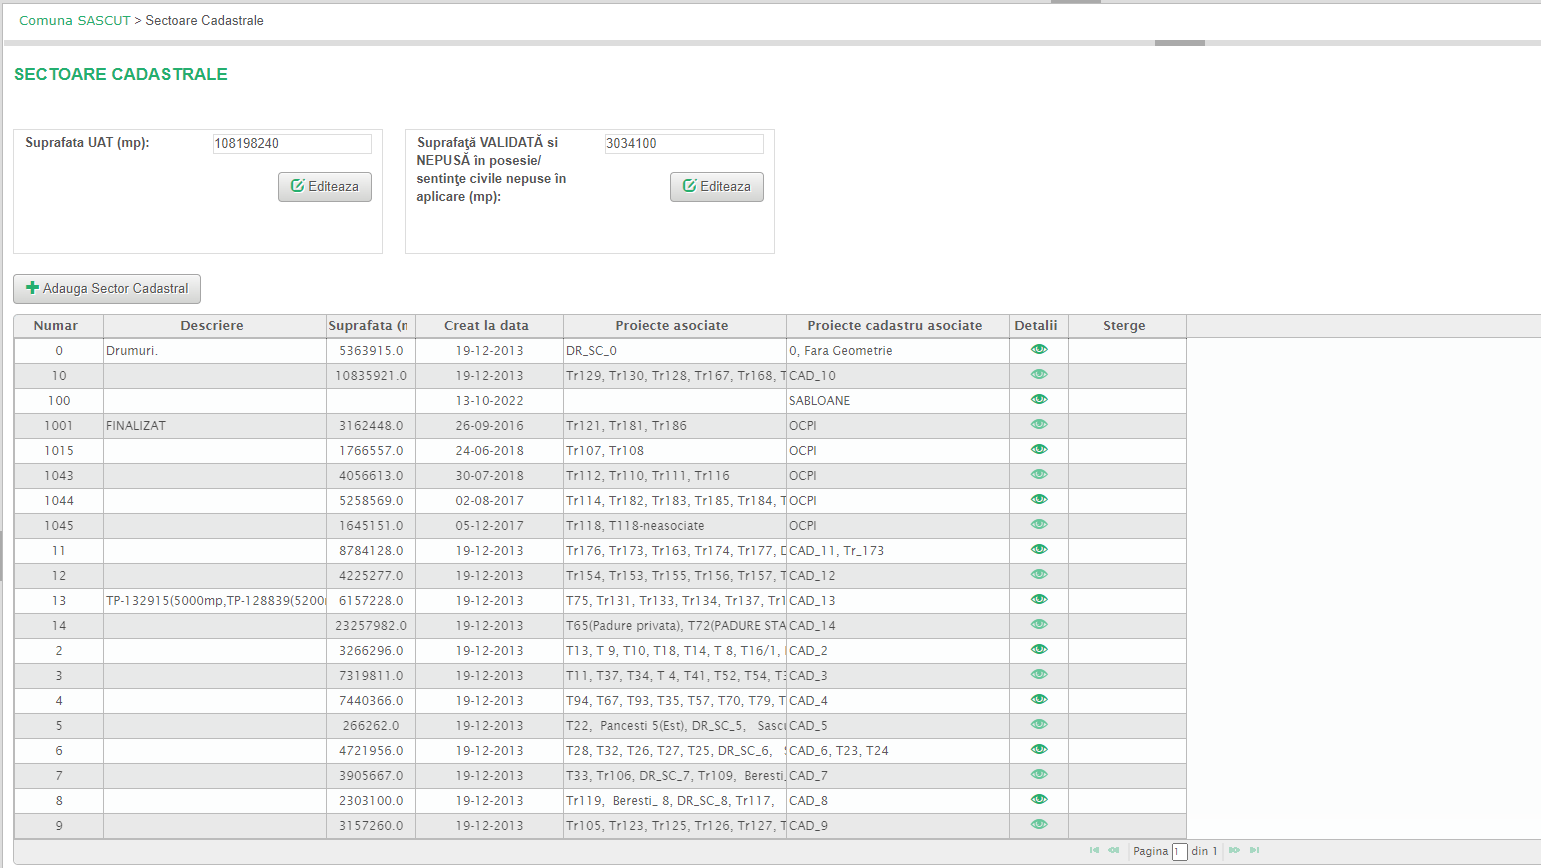View details of sector 13 row
This screenshot has width=1541, height=868.
click(1039, 600)
